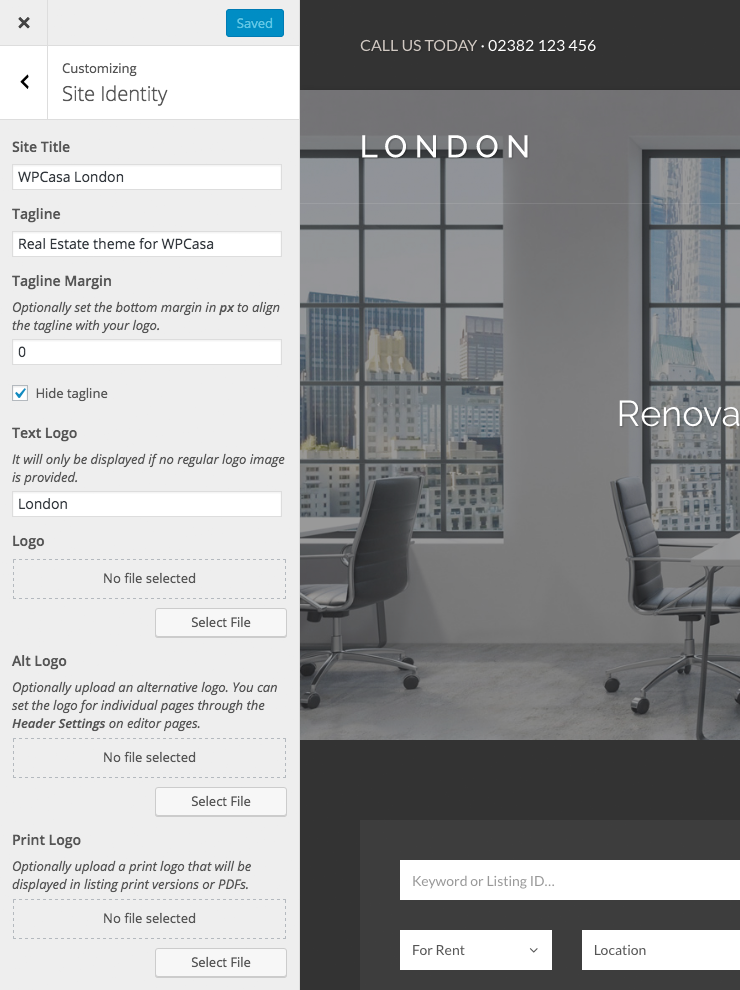
Task: Click the Print Logo 'No file selected' area
Action: click(149, 919)
